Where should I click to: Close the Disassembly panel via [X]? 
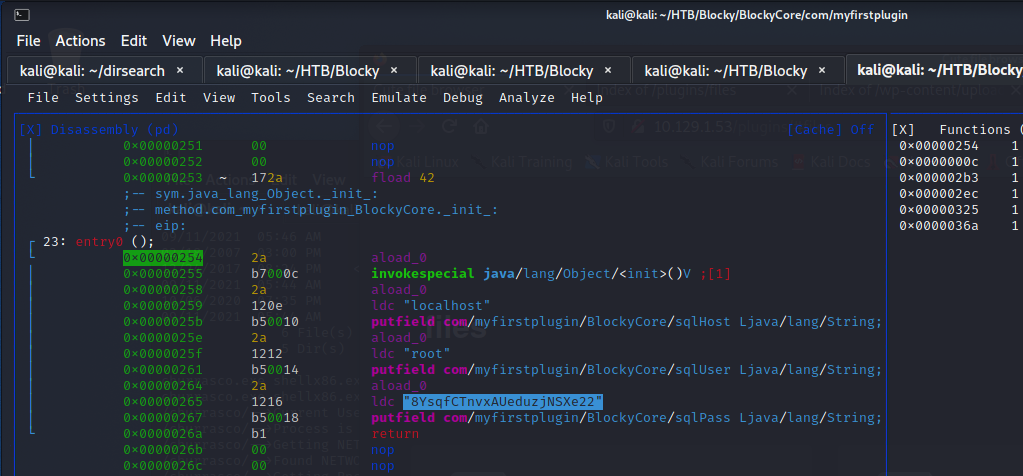click(30, 130)
